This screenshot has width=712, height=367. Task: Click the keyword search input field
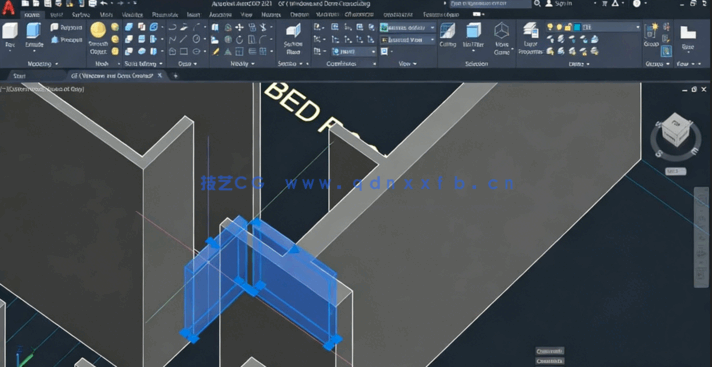coord(490,4)
